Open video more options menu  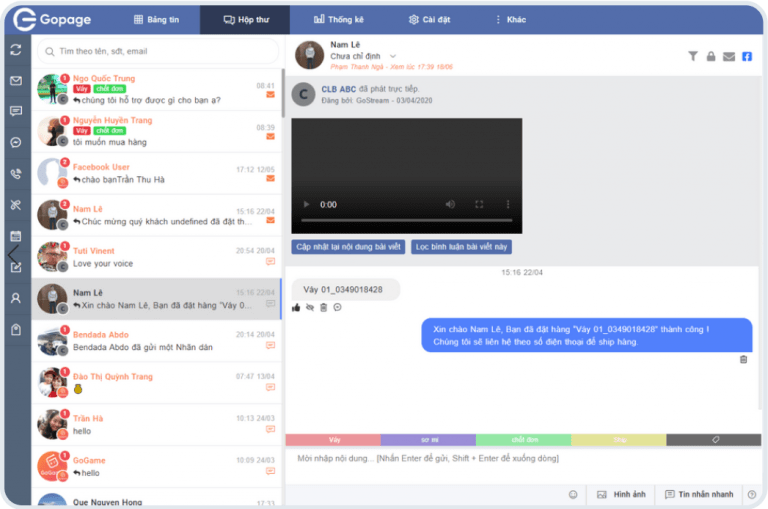pyautogui.click(x=508, y=204)
